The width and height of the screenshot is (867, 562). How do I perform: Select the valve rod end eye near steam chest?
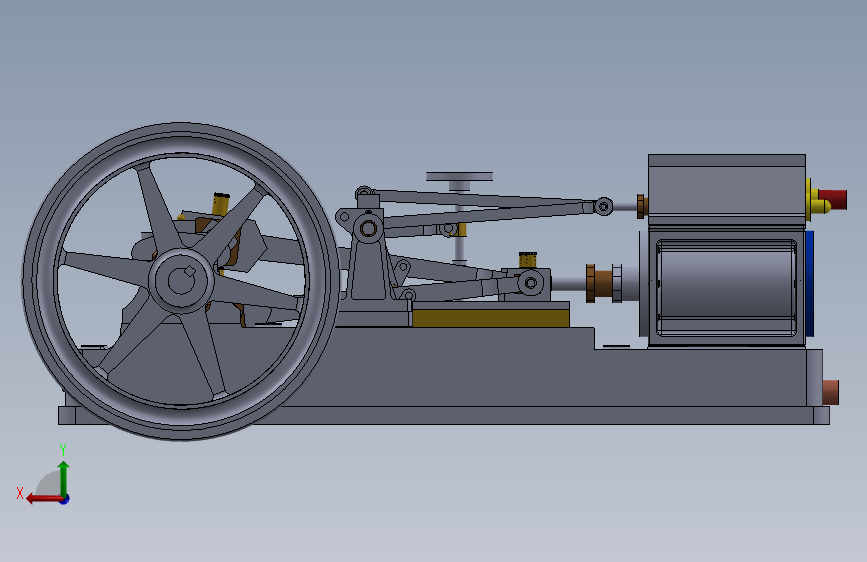pos(603,207)
